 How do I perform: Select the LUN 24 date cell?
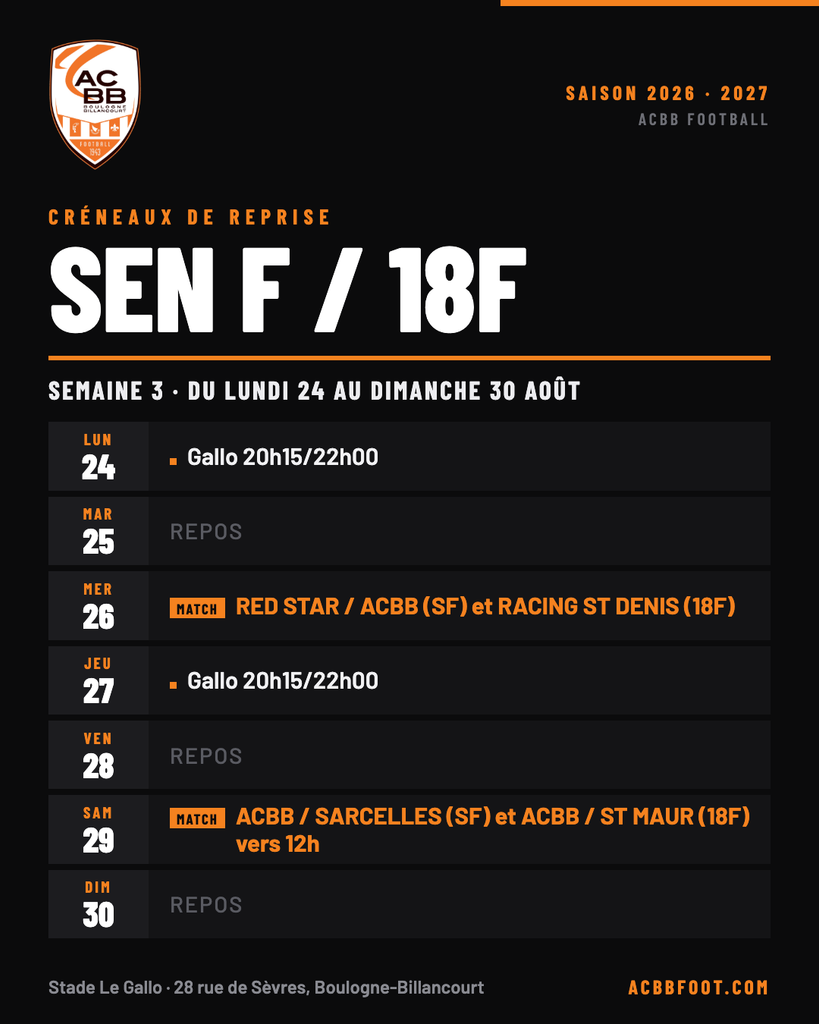[99, 456]
